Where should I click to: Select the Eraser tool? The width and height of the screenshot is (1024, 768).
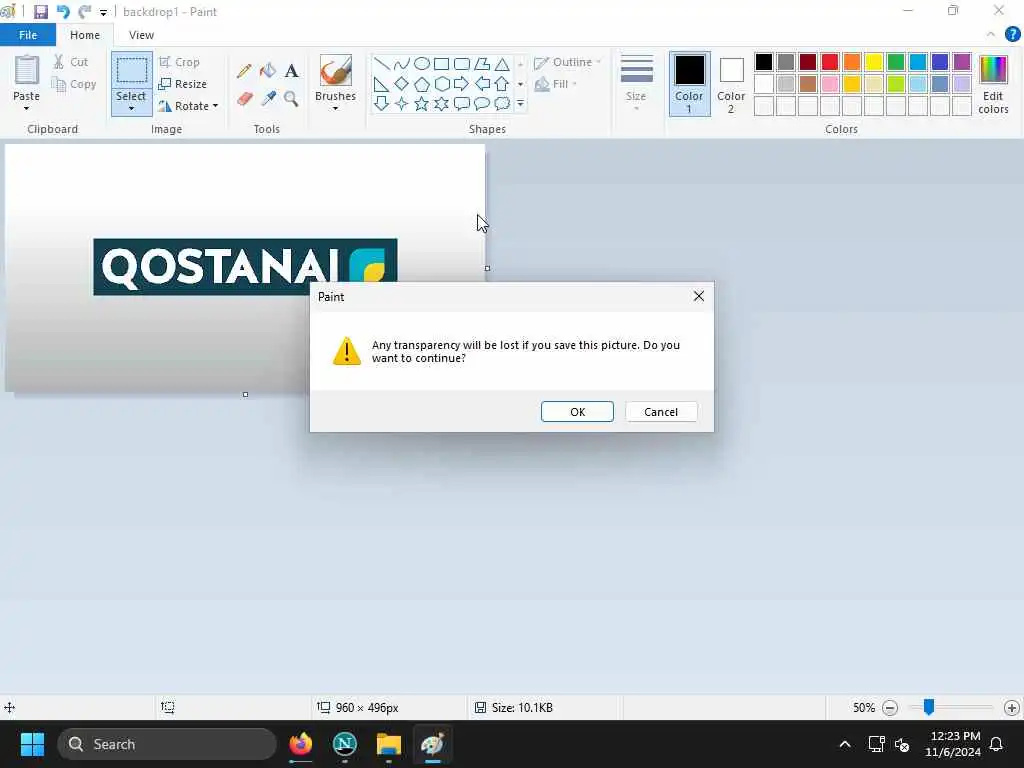(x=244, y=99)
